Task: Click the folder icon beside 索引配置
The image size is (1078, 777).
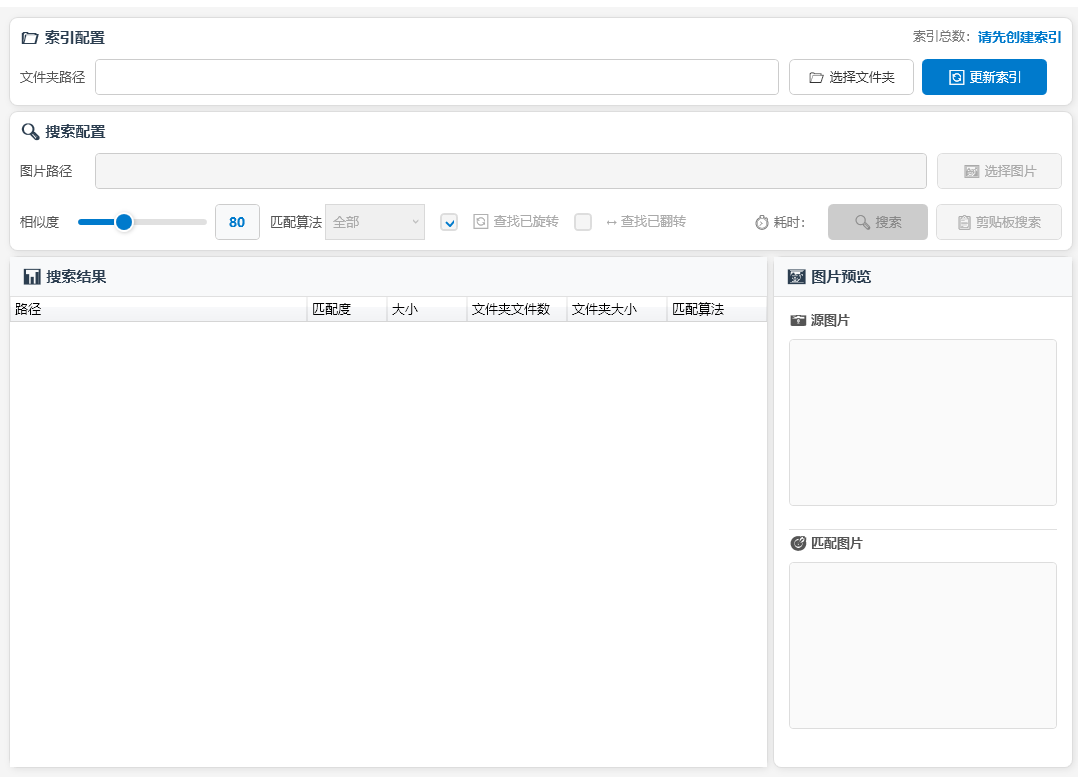Action: tap(30, 38)
